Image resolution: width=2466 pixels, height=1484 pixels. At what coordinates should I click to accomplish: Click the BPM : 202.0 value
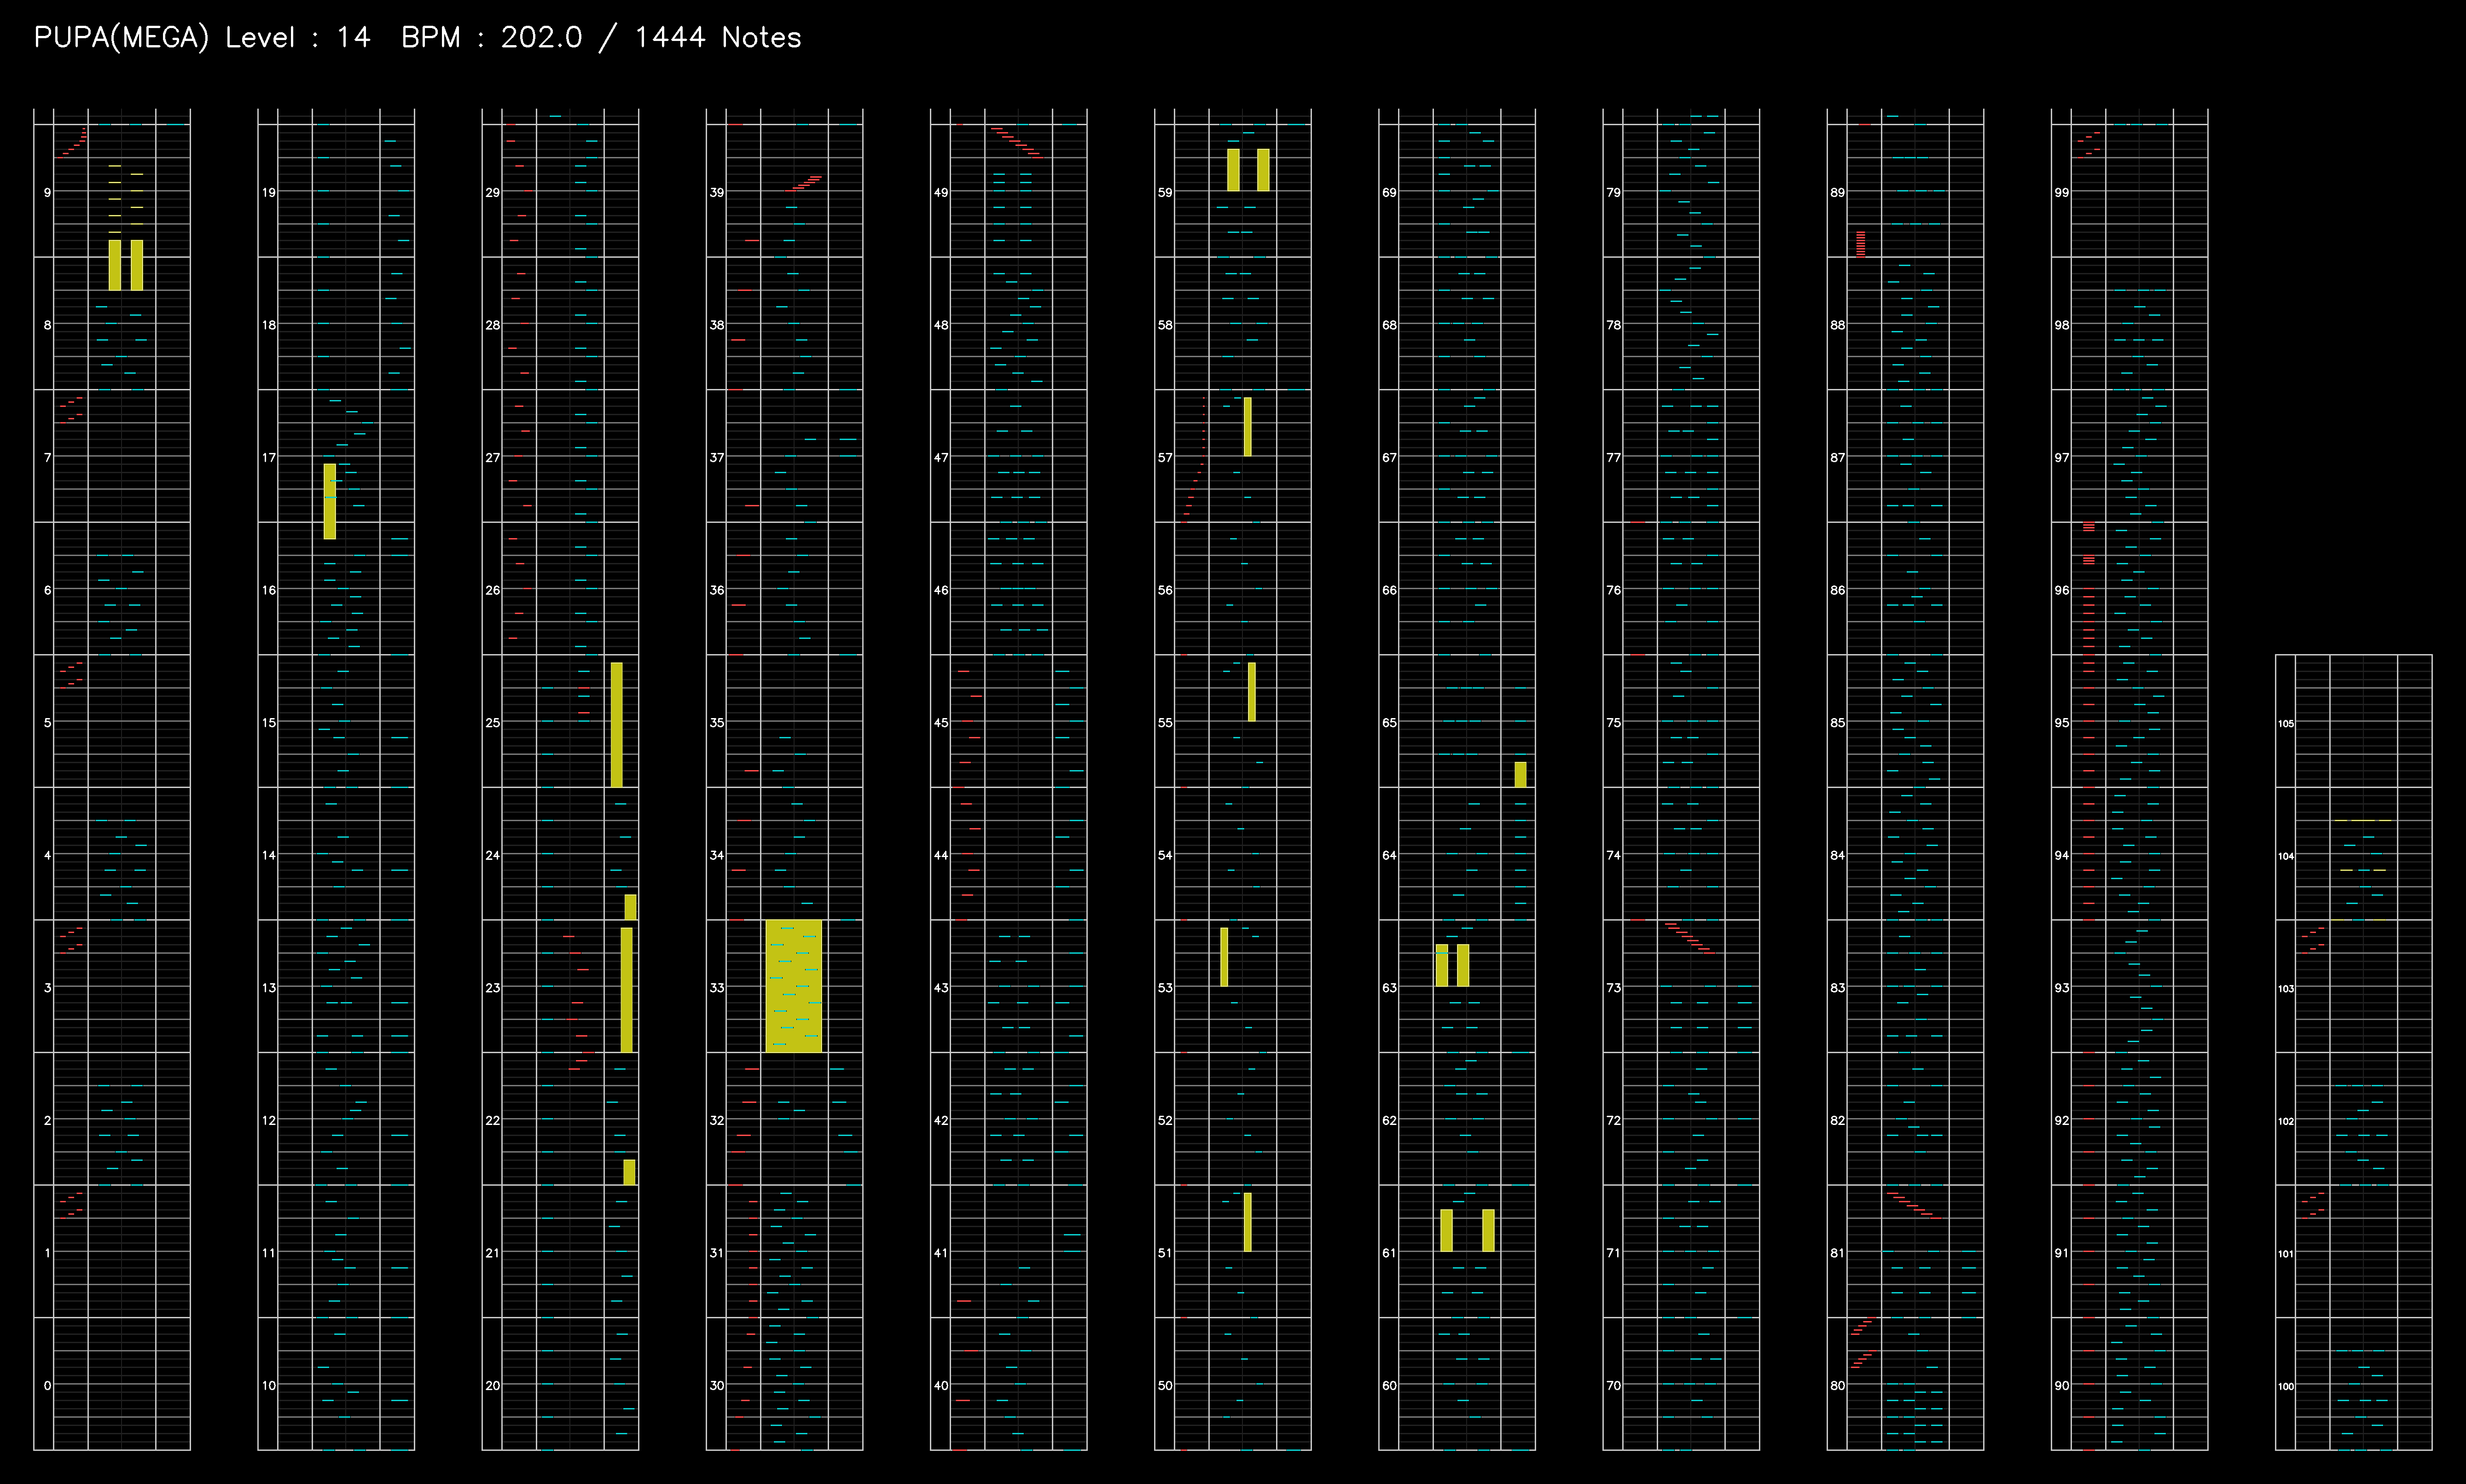pos(491,38)
